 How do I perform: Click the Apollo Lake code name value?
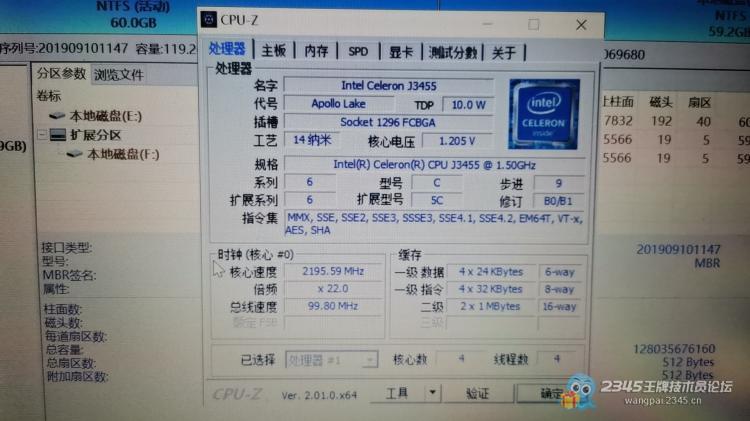click(x=339, y=104)
